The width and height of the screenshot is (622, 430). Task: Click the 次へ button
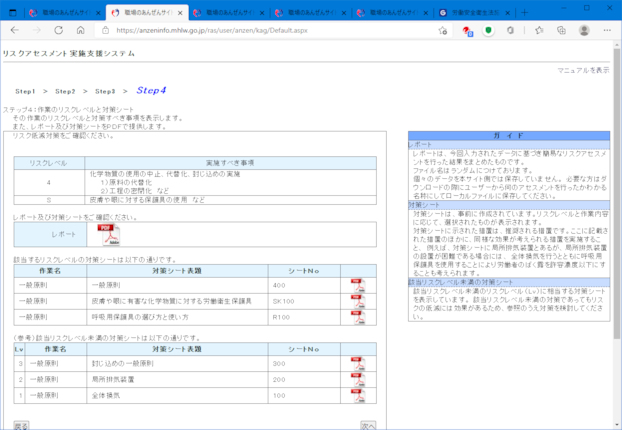(368, 426)
